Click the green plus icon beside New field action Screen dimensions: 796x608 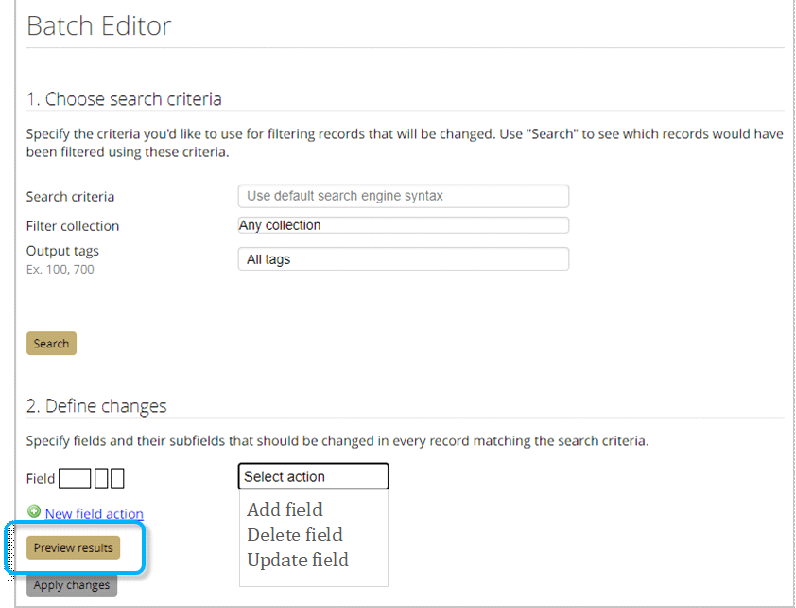click(34, 513)
